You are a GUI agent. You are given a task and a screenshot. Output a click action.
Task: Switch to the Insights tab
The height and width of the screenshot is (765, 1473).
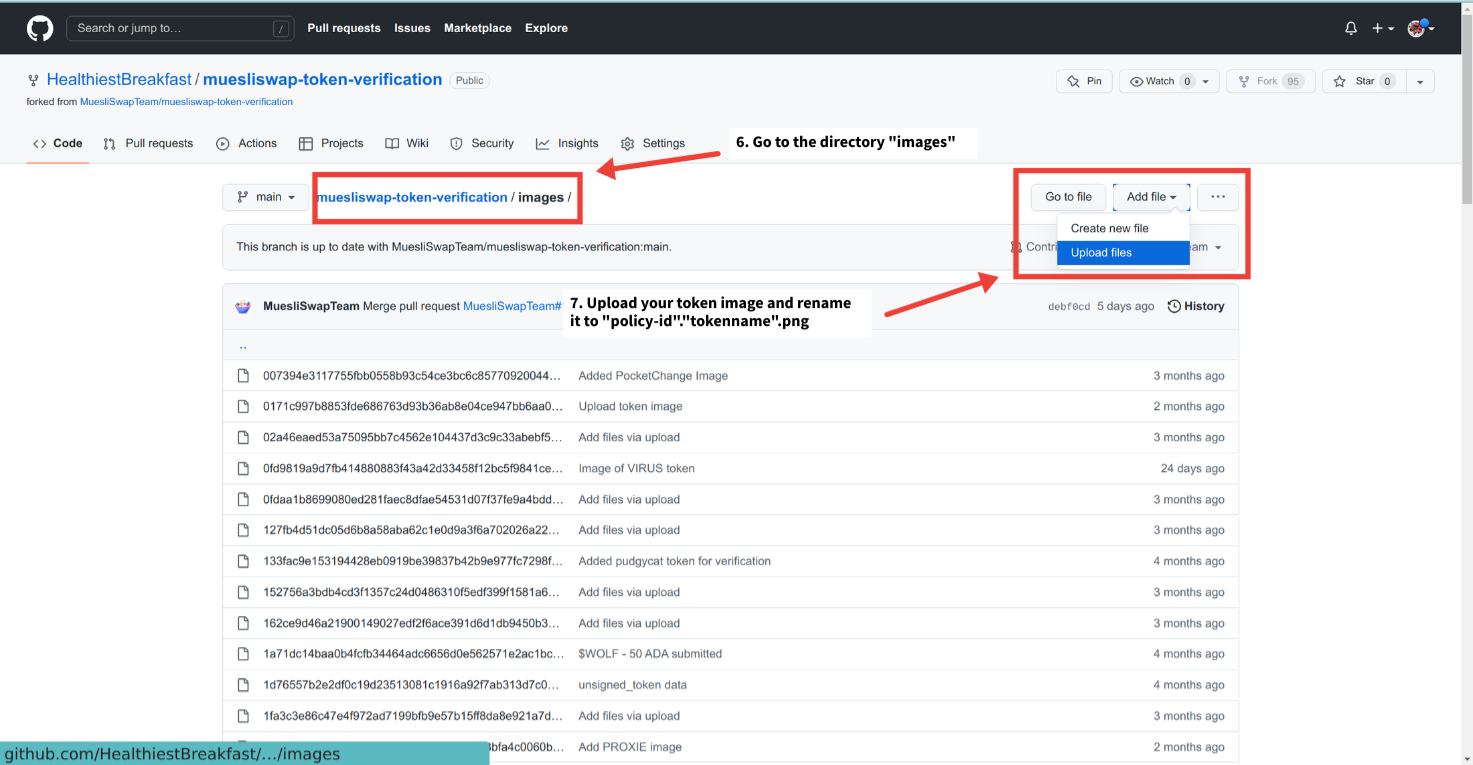[x=567, y=143]
